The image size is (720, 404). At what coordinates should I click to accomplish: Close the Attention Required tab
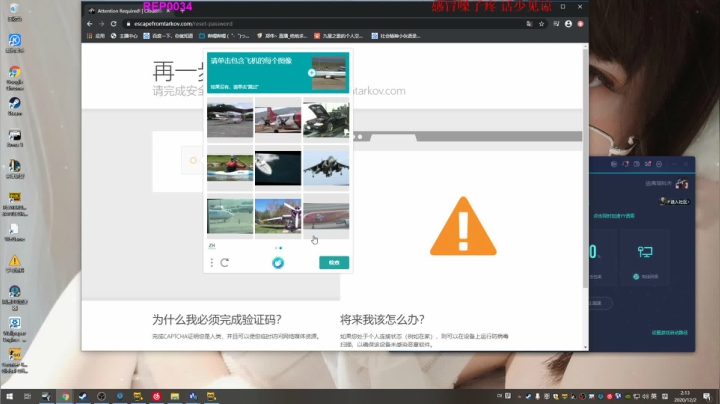point(168,11)
